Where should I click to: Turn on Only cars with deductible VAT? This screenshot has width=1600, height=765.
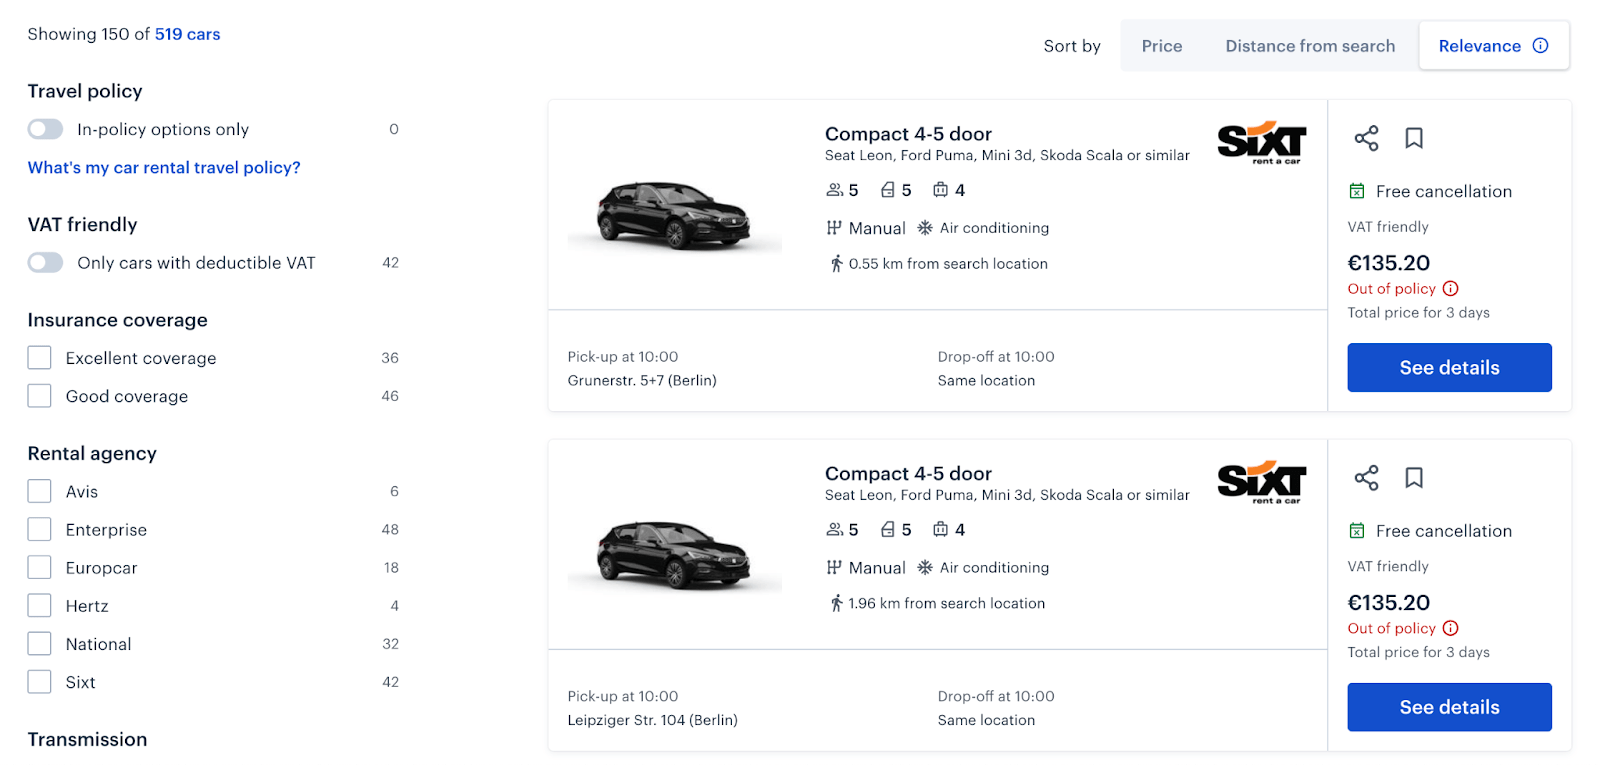[x=45, y=262]
